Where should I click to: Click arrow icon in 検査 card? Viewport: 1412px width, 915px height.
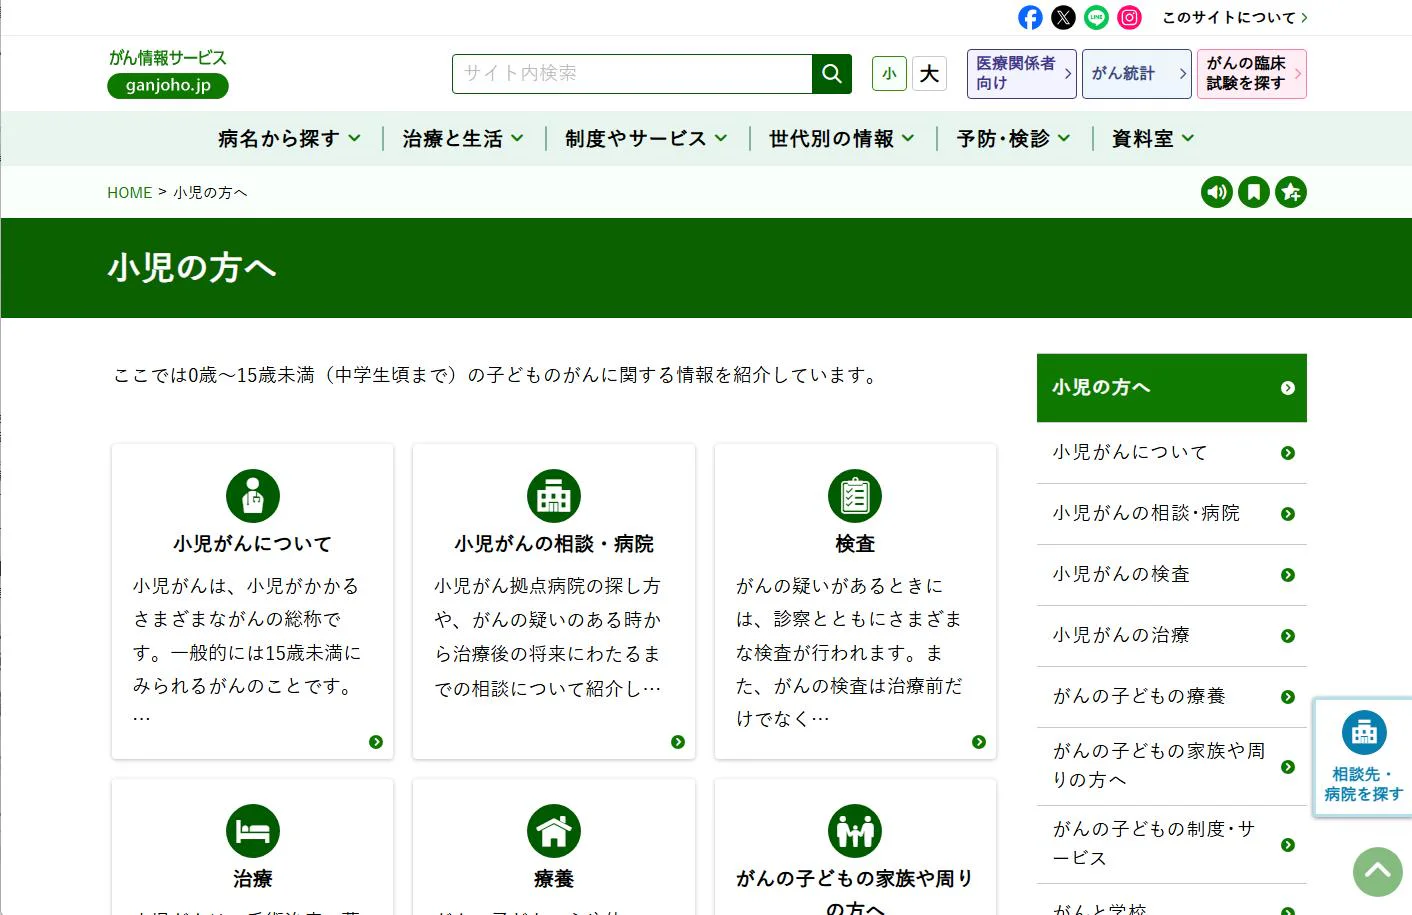979,742
